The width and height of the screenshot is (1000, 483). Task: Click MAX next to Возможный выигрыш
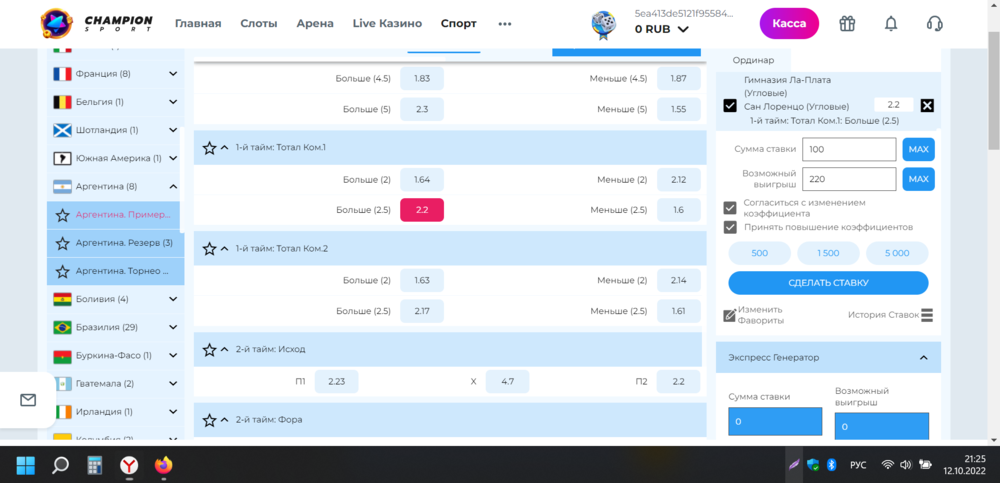pyautogui.click(x=918, y=179)
